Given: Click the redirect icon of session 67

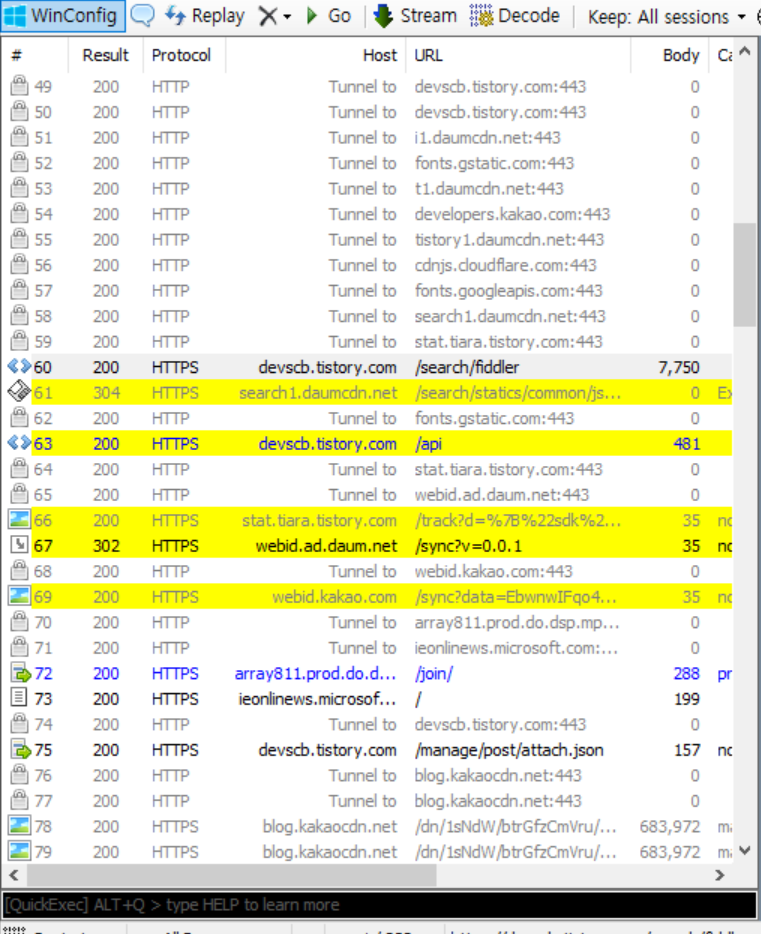Looking at the screenshot, I should click(x=20, y=545).
